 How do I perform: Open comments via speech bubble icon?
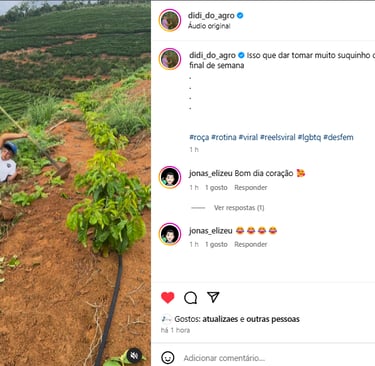pyautogui.click(x=190, y=298)
